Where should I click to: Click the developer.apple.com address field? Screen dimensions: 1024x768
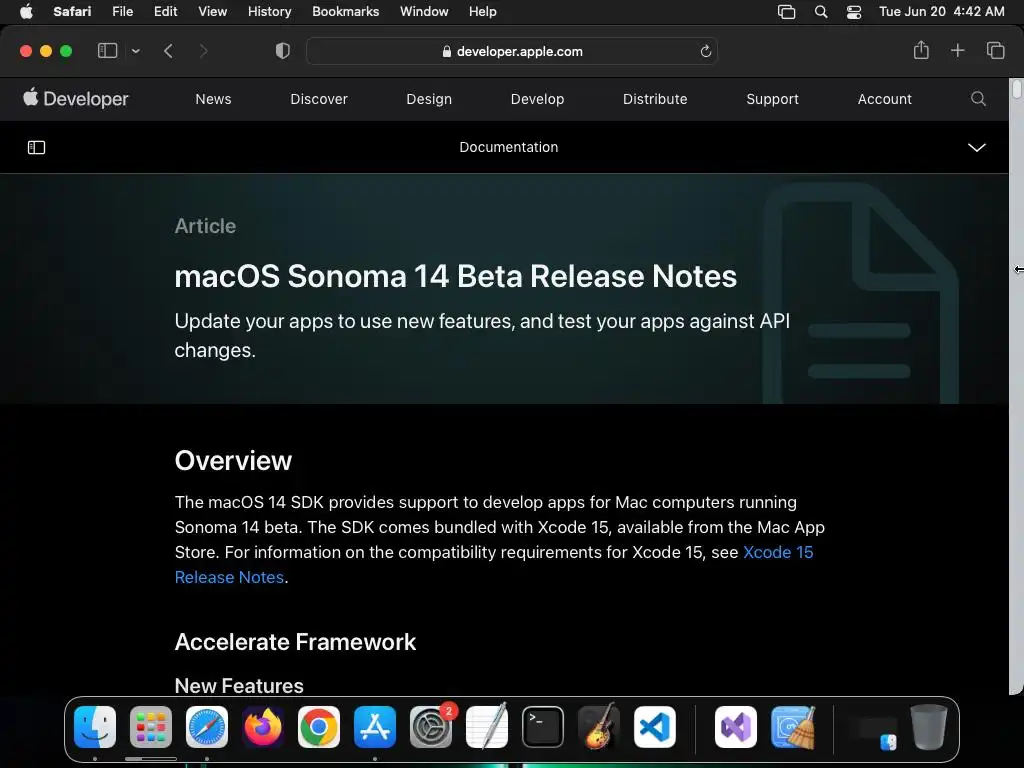512,51
